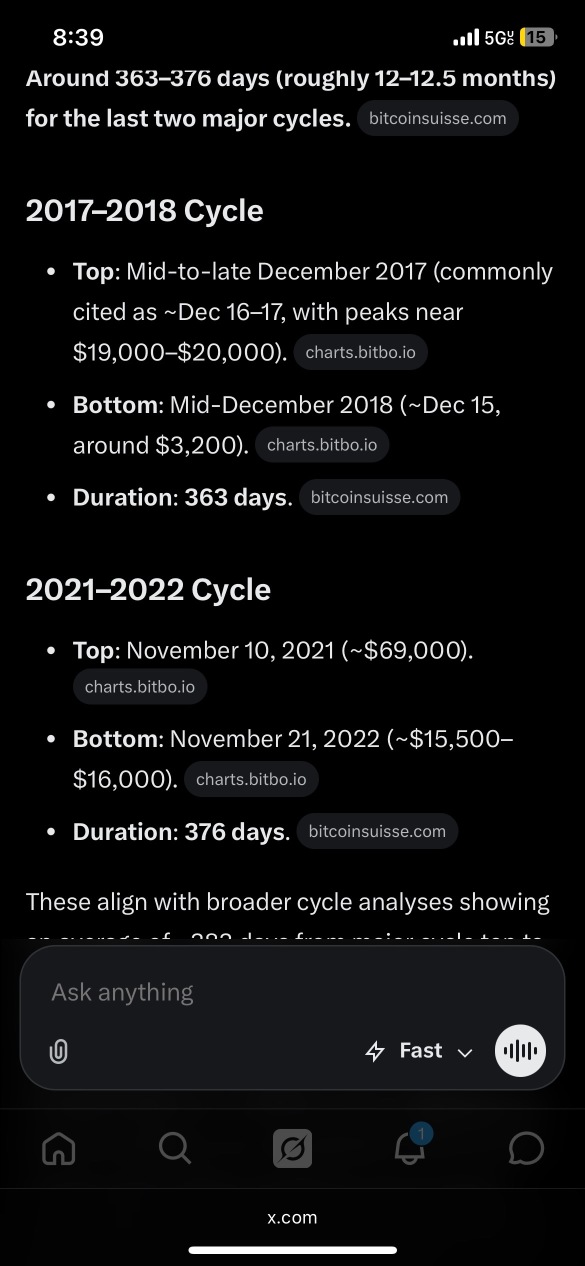This screenshot has height=1266, width=585.
Task: Open charts.bitbo.io chip after around $3,200
Action: tap(322, 445)
